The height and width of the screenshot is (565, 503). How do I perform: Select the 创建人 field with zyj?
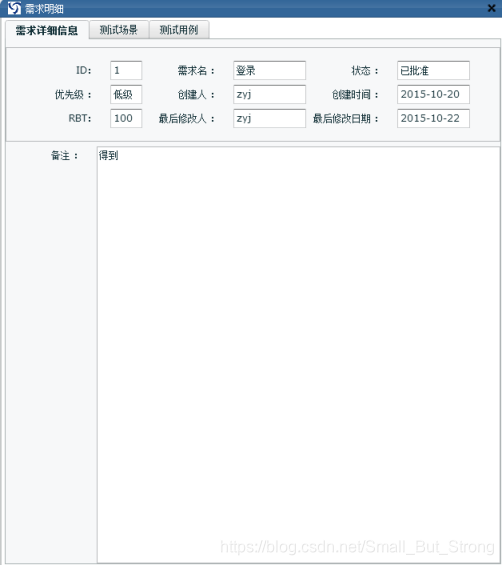tap(270, 94)
